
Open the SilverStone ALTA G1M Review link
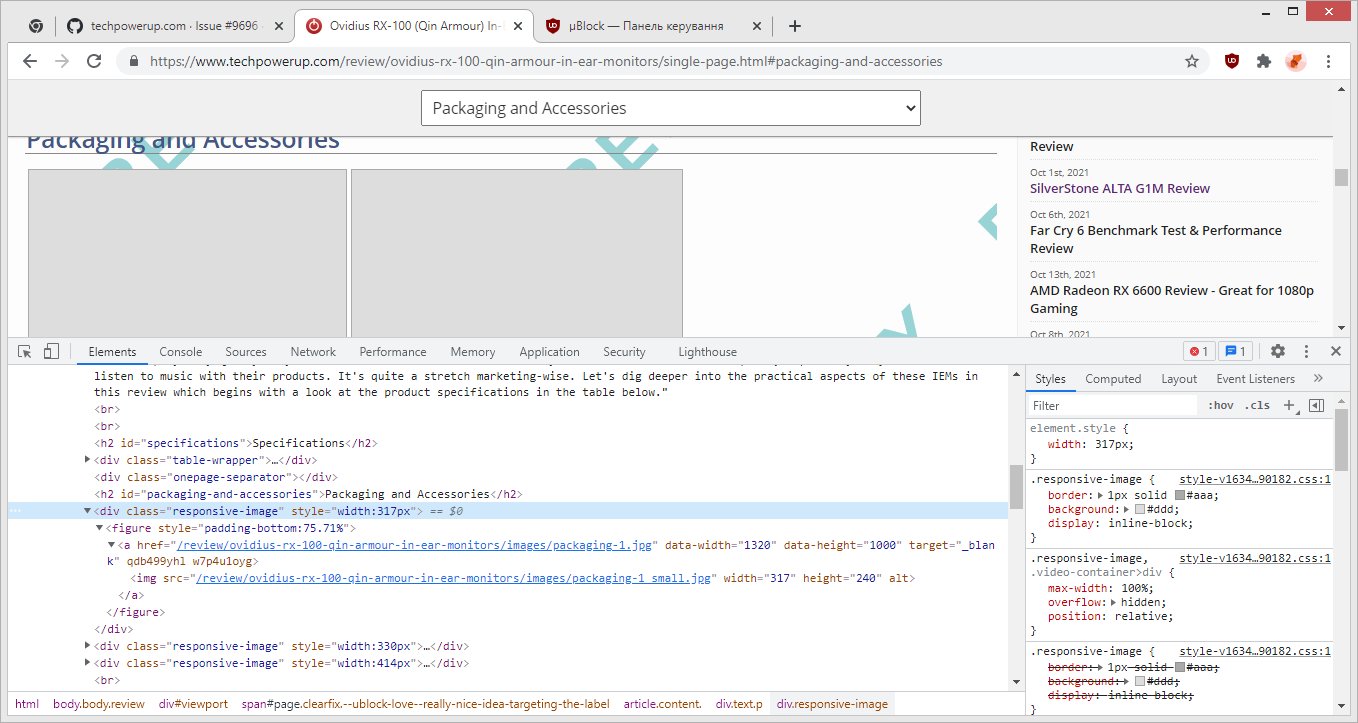click(1119, 188)
